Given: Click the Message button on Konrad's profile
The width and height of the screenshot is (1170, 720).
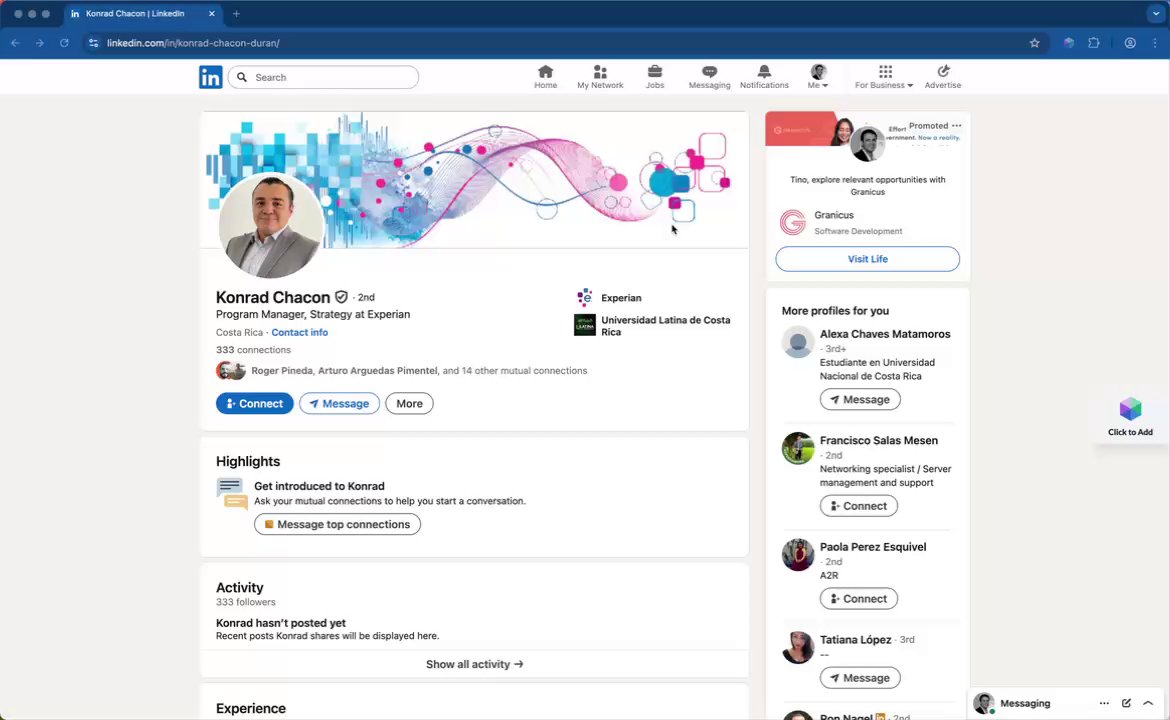Looking at the screenshot, I should (340, 404).
